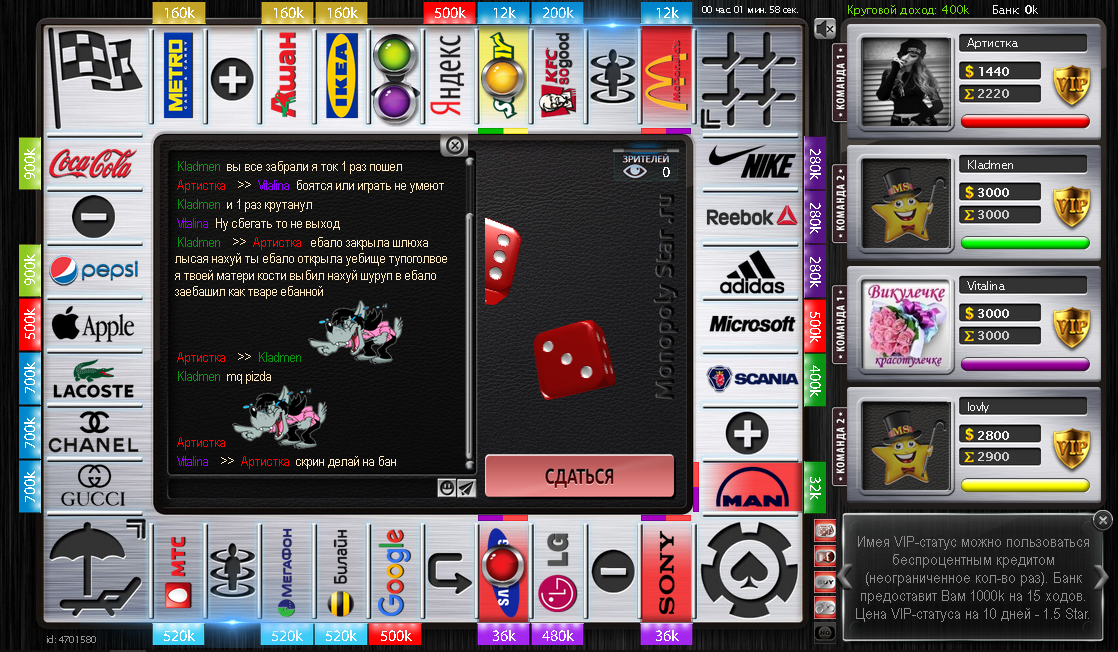Viewport: 1118px width, 652px height.
Task: Select the Adidas board cell
Action: point(751,272)
